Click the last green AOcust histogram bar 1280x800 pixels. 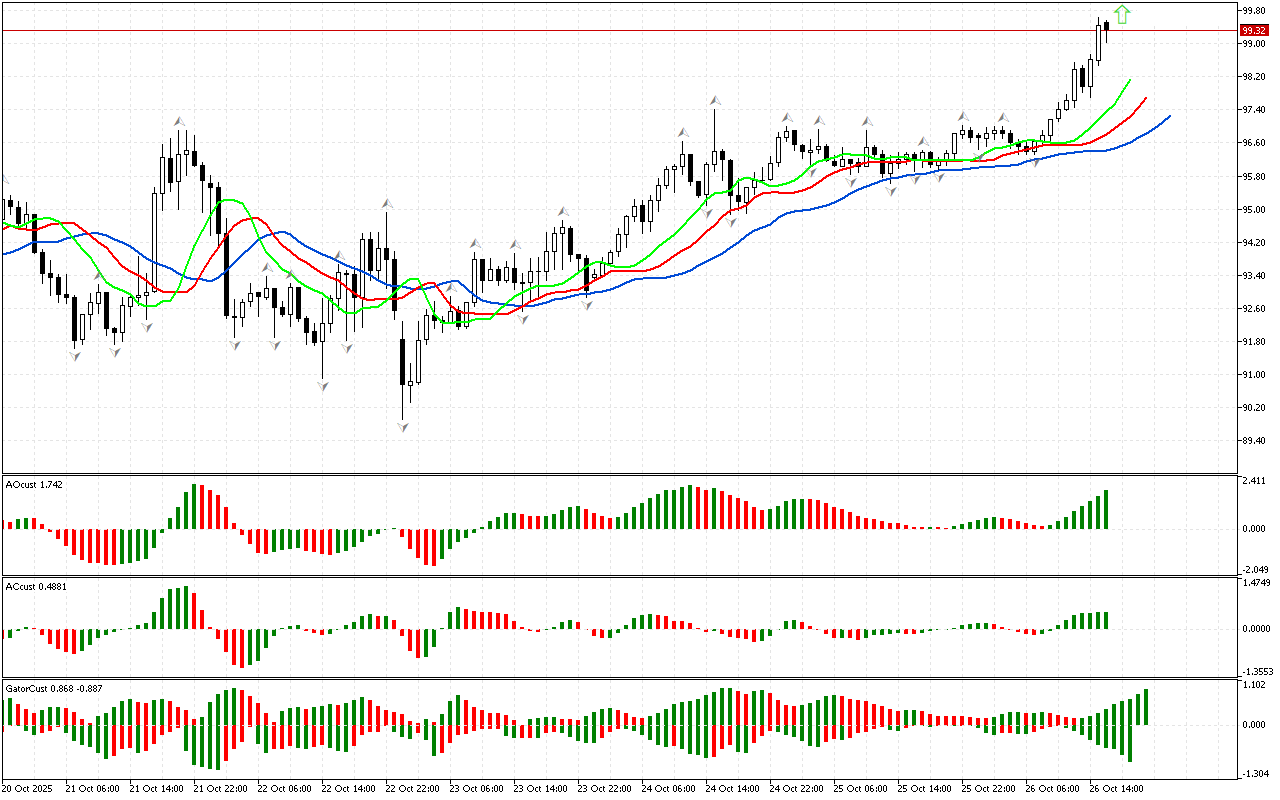(x=1106, y=510)
